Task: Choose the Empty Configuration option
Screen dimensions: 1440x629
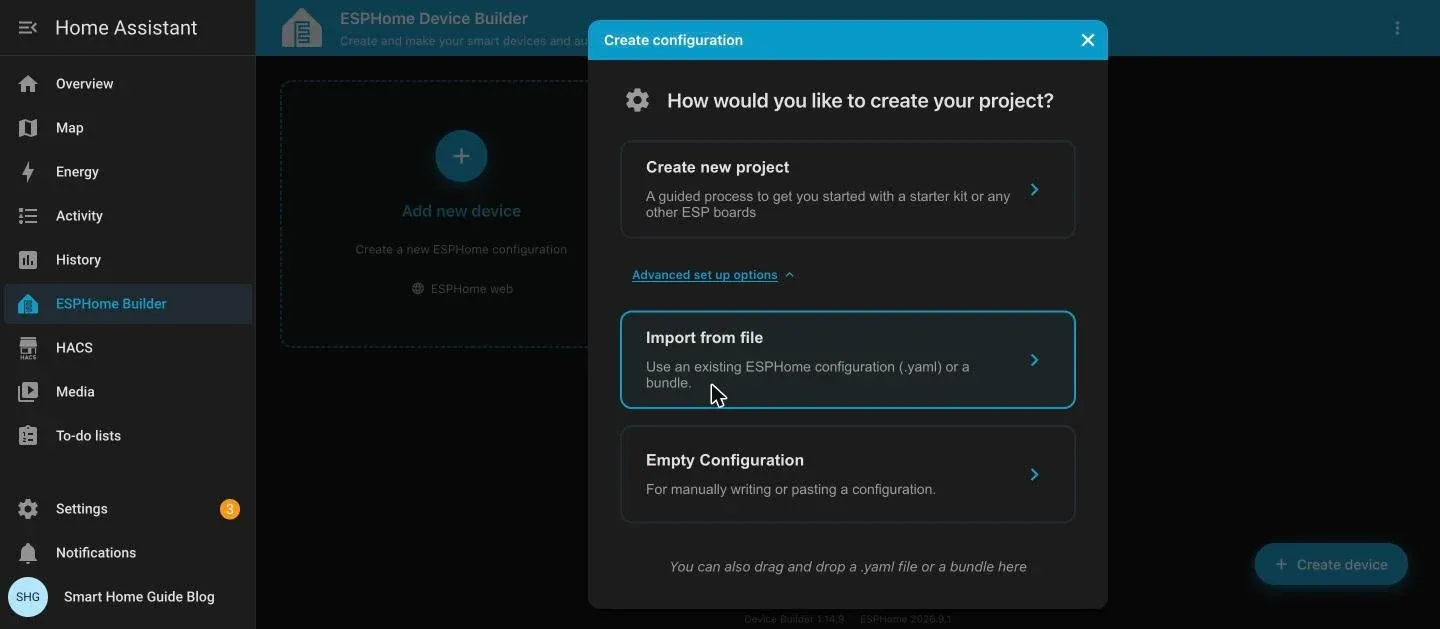Action: (x=848, y=474)
